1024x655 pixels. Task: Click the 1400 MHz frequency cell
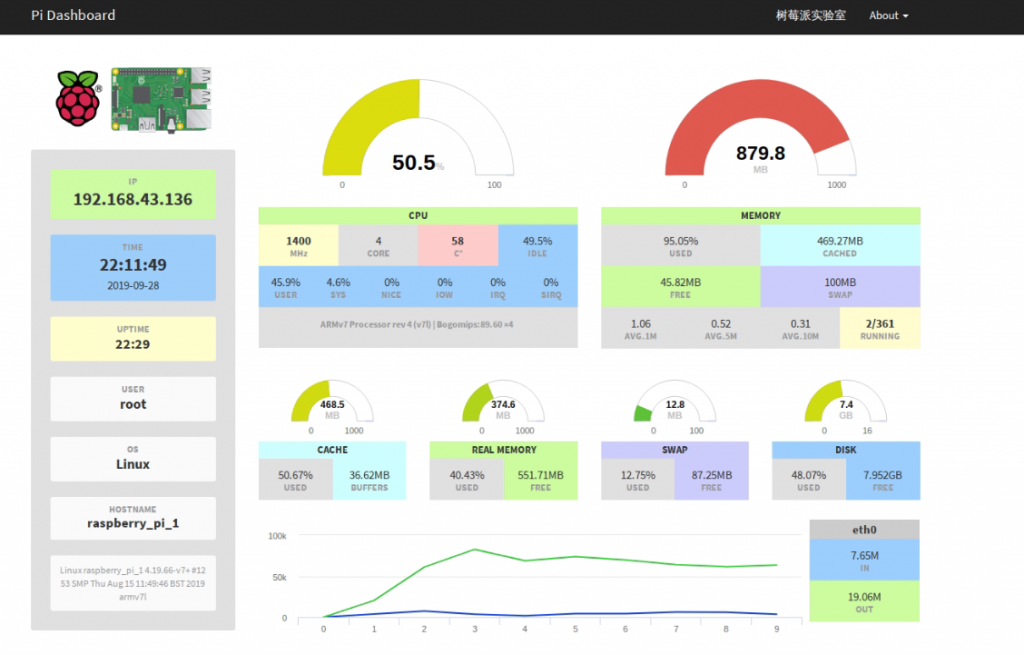coord(298,246)
